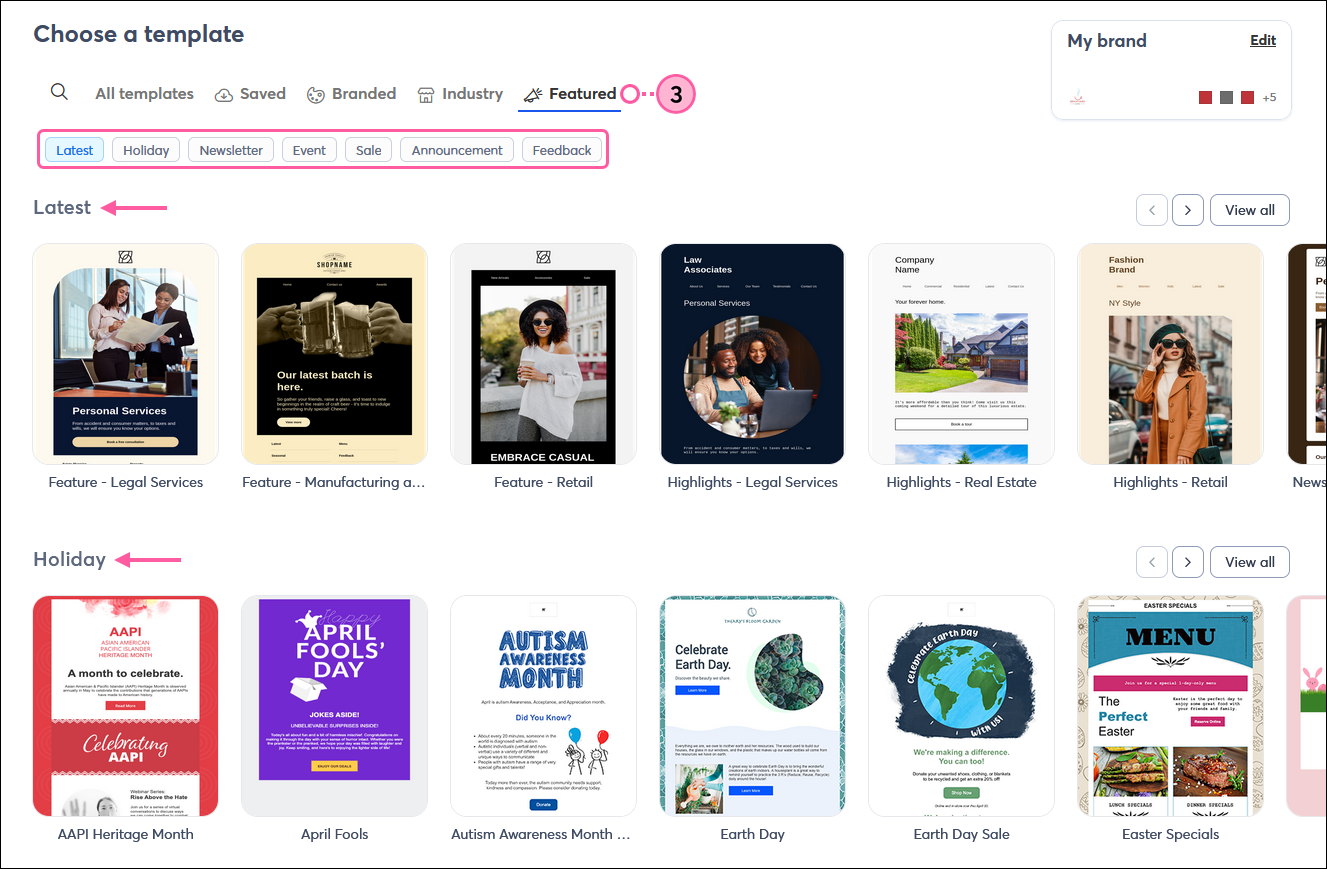Viewport: 1327px width, 869px height.
Task: Choose the Feature - Manufacturing template
Action: click(334, 354)
